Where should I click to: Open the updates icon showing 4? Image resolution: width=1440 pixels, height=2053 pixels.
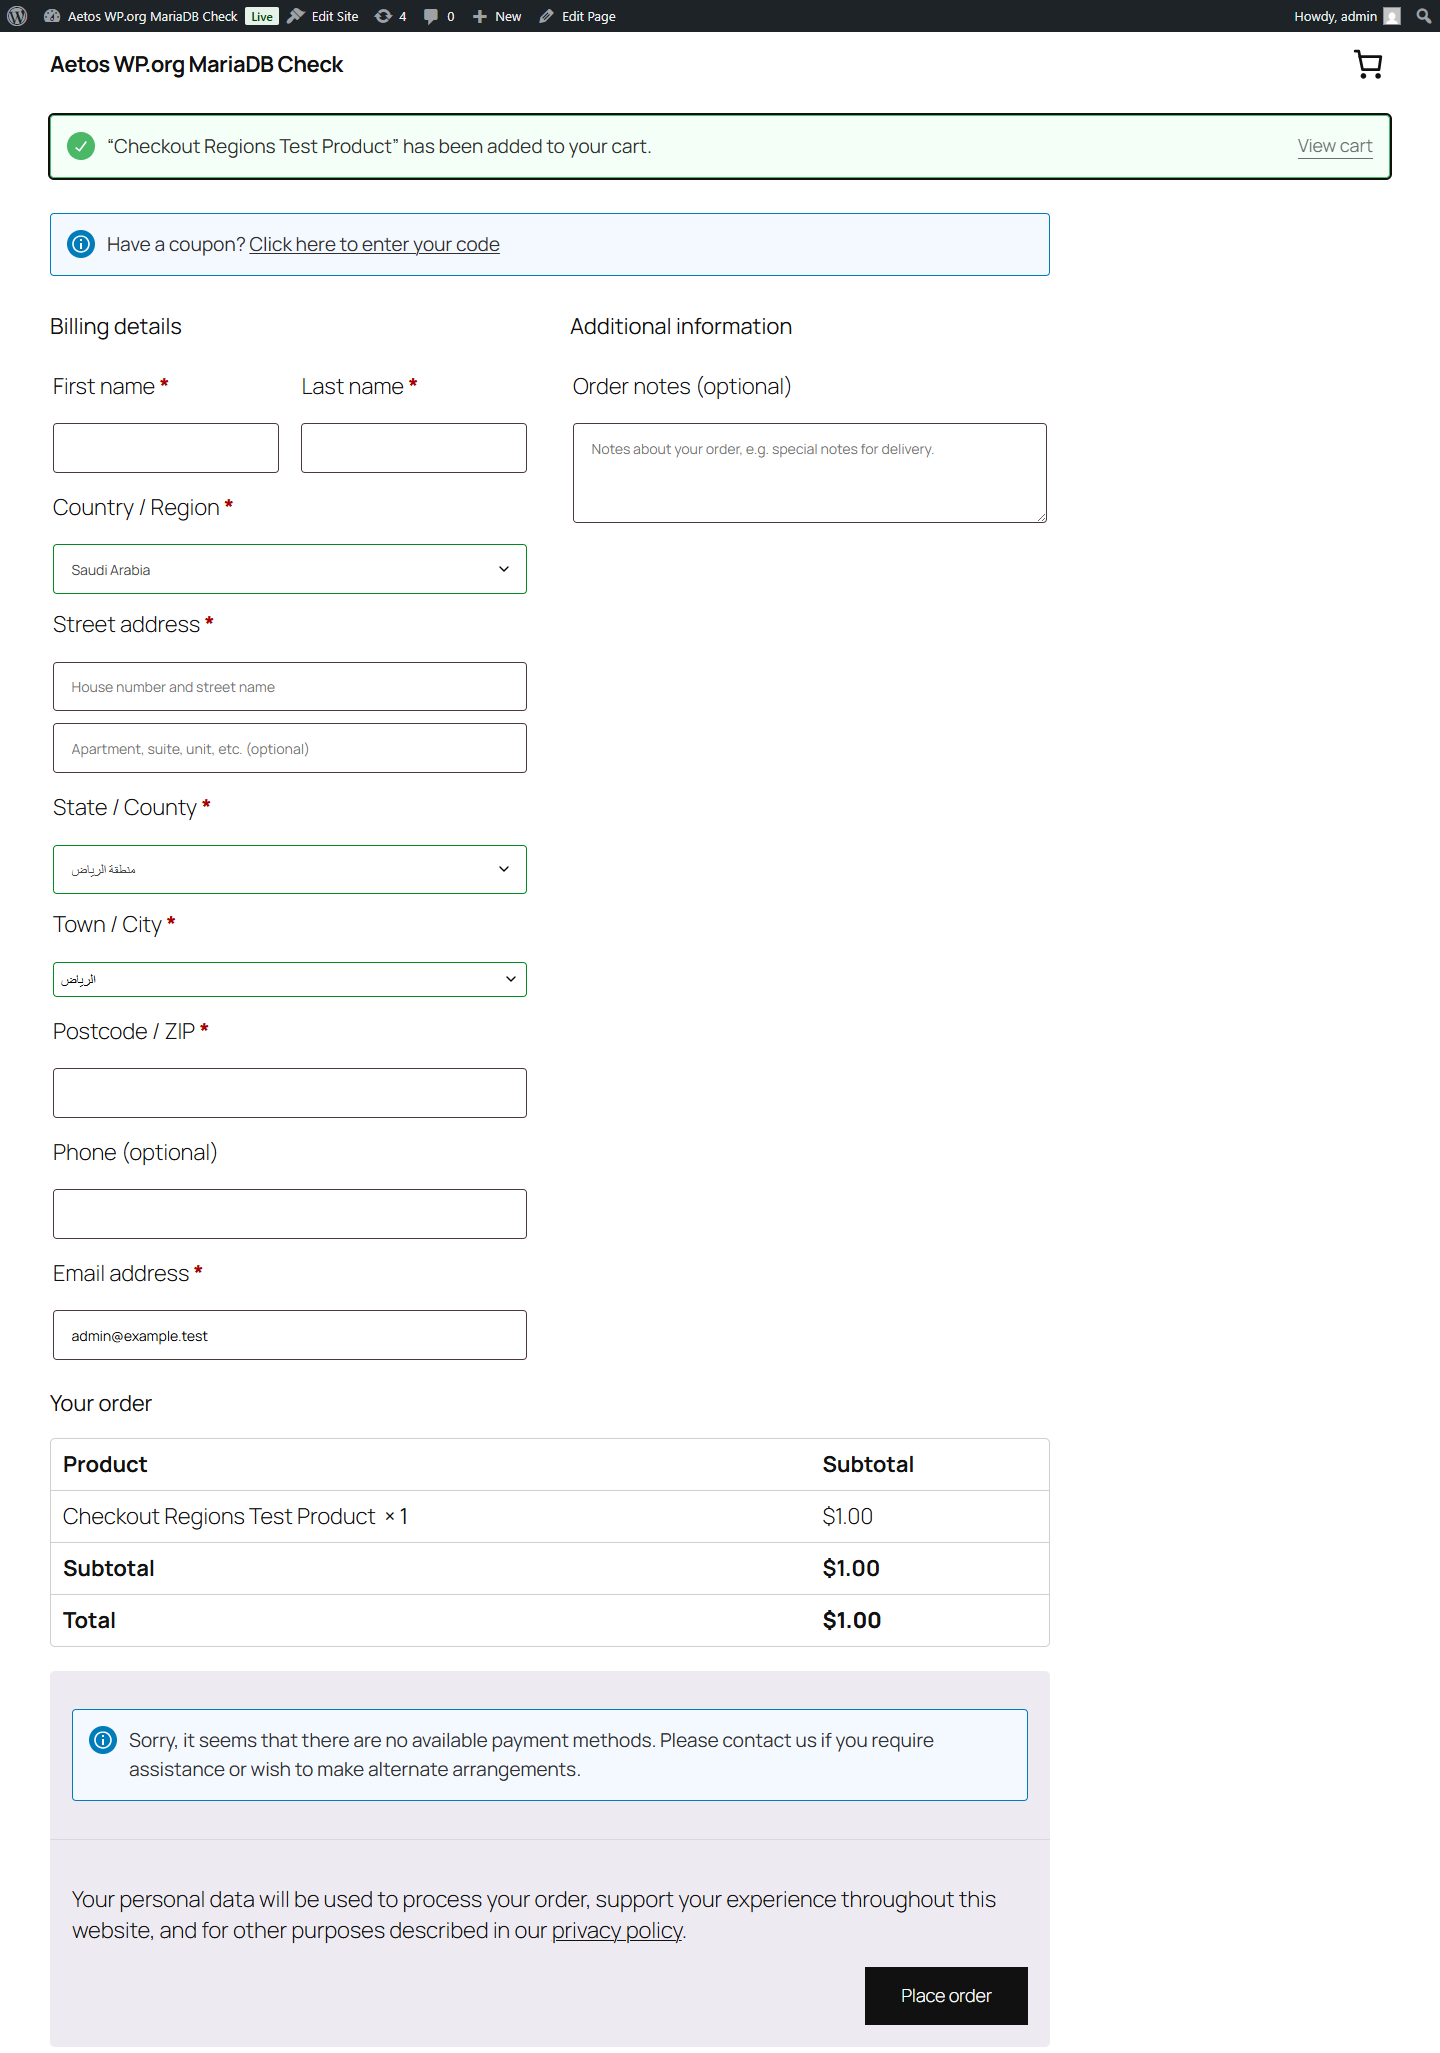[x=390, y=16]
